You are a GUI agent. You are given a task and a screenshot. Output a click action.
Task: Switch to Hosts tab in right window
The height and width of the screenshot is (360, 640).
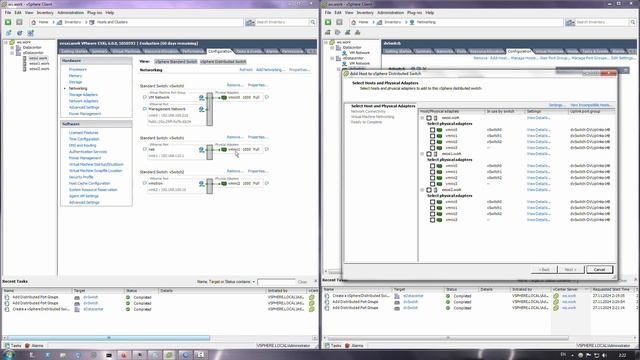(572, 51)
